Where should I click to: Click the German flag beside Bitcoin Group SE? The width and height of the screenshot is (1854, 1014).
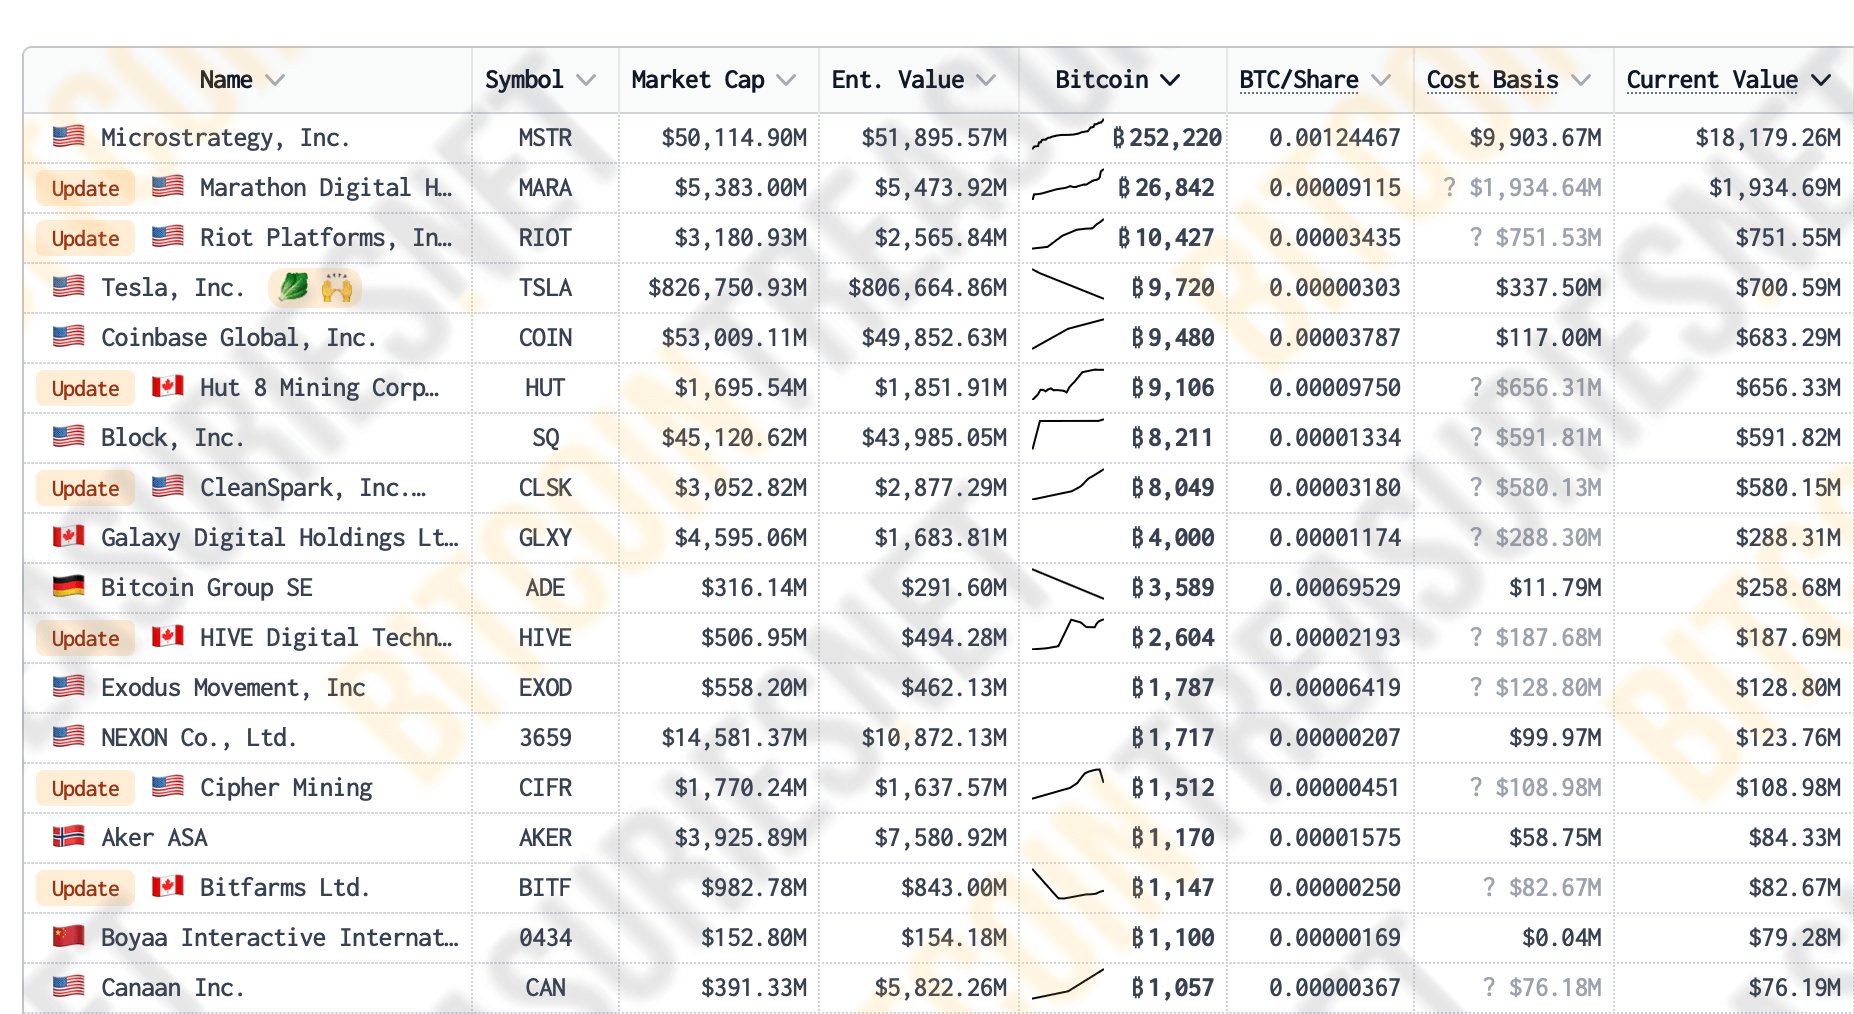click(x=68, y=586)
